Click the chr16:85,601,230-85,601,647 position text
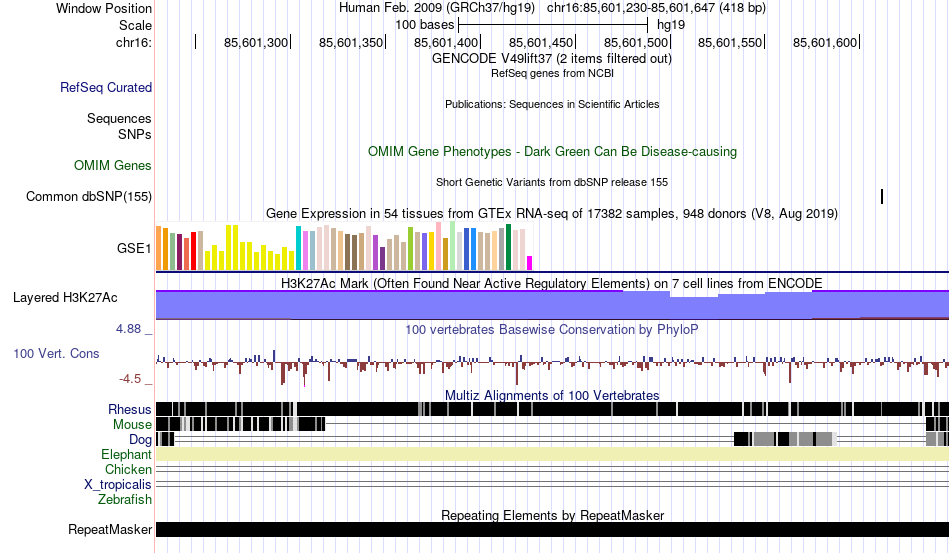This screenshot has width=950, height=553. (x=656, y=8)
